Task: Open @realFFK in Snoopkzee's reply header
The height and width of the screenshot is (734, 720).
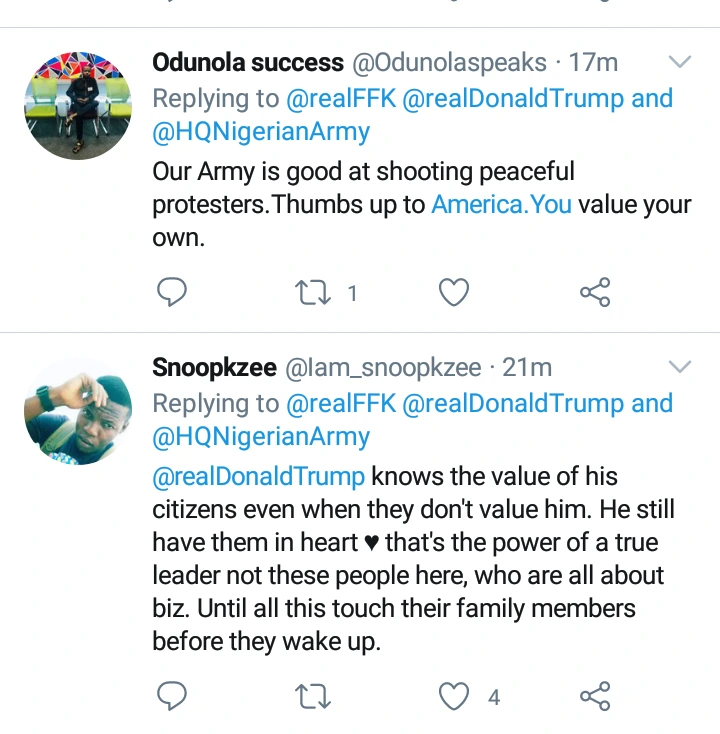Action: [x=339, y=403]
